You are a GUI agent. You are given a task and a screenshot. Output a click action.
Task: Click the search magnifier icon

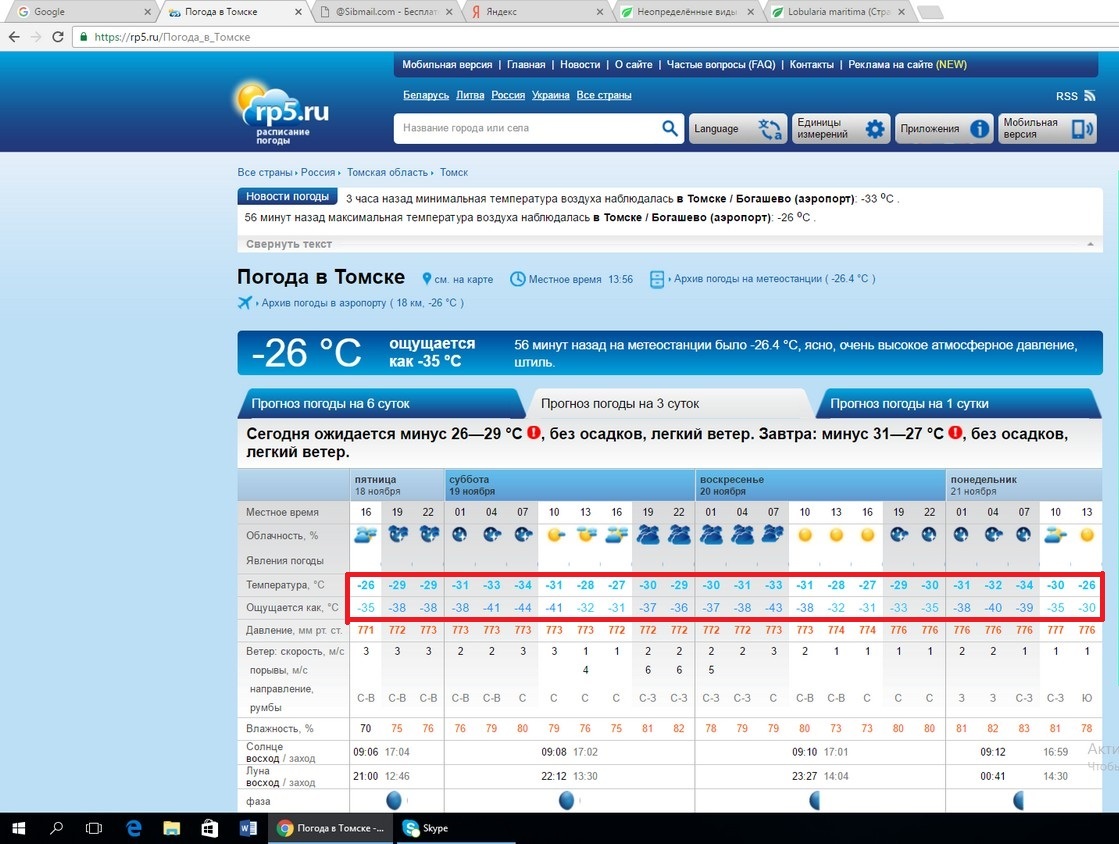pos(669,129)
